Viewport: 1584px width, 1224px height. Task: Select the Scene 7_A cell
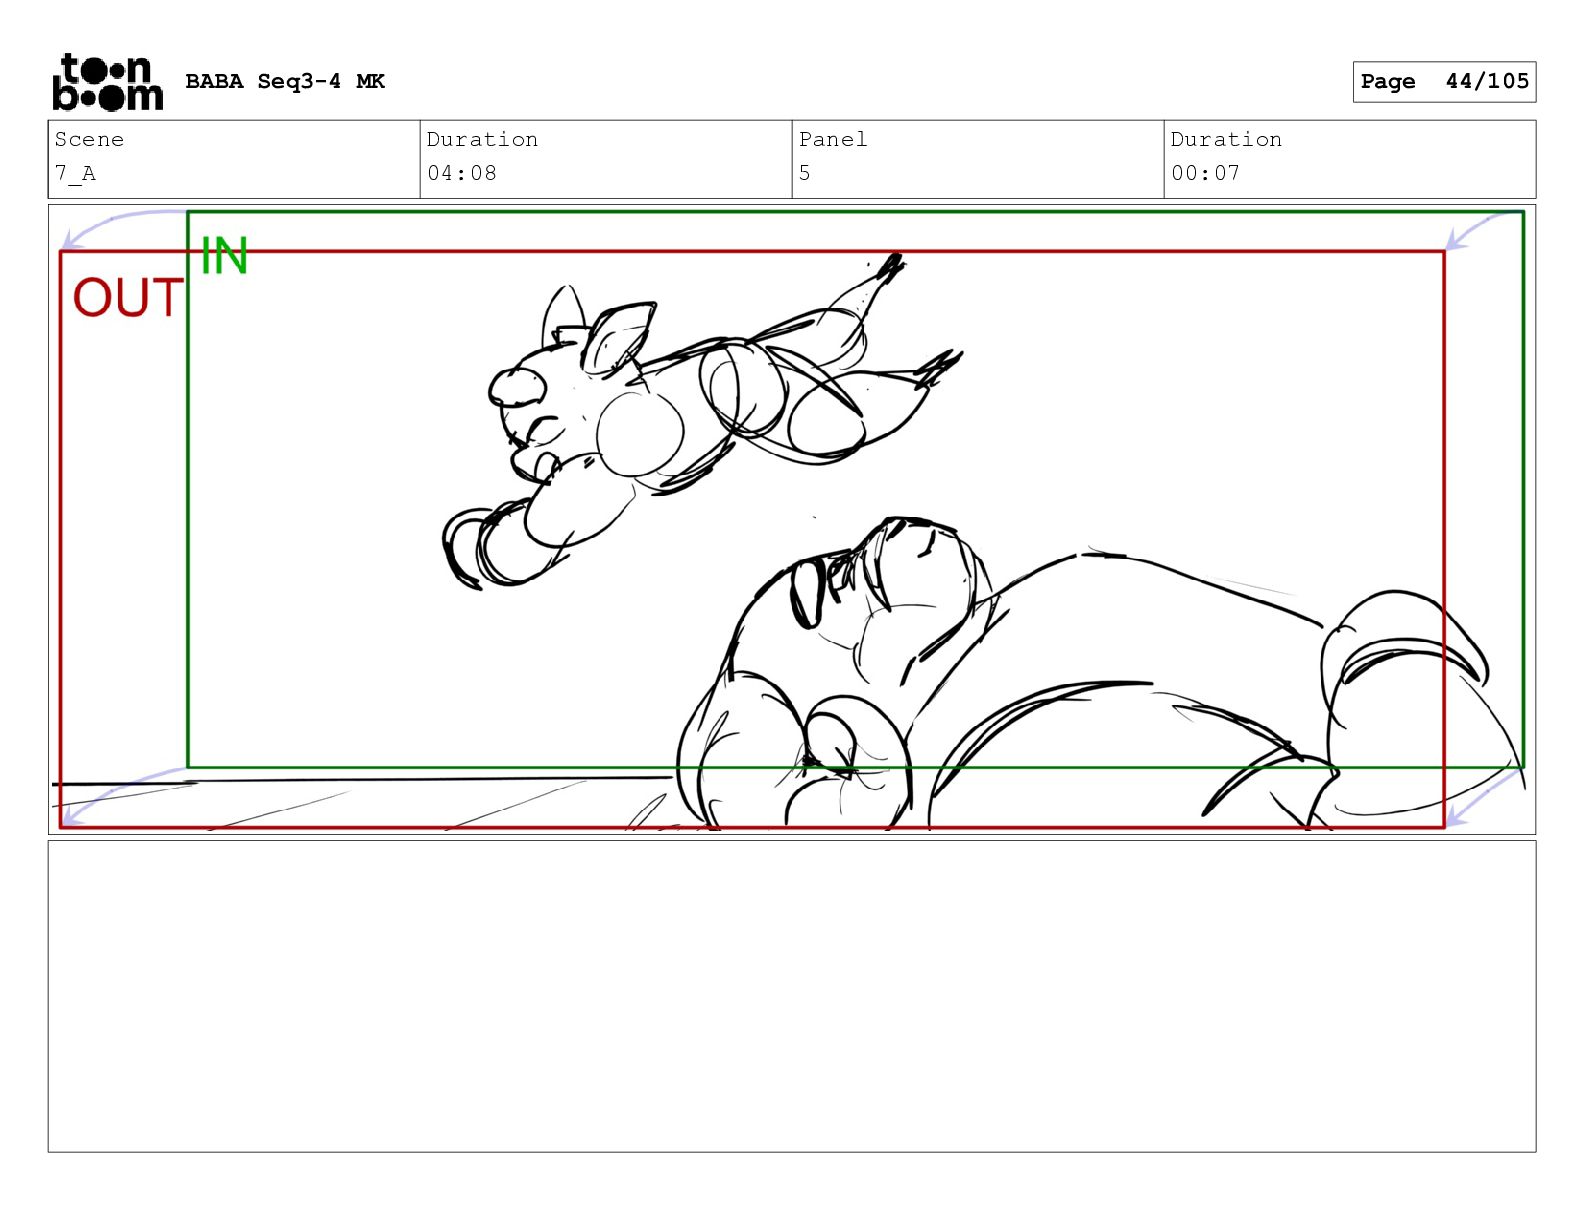point(234,159)
